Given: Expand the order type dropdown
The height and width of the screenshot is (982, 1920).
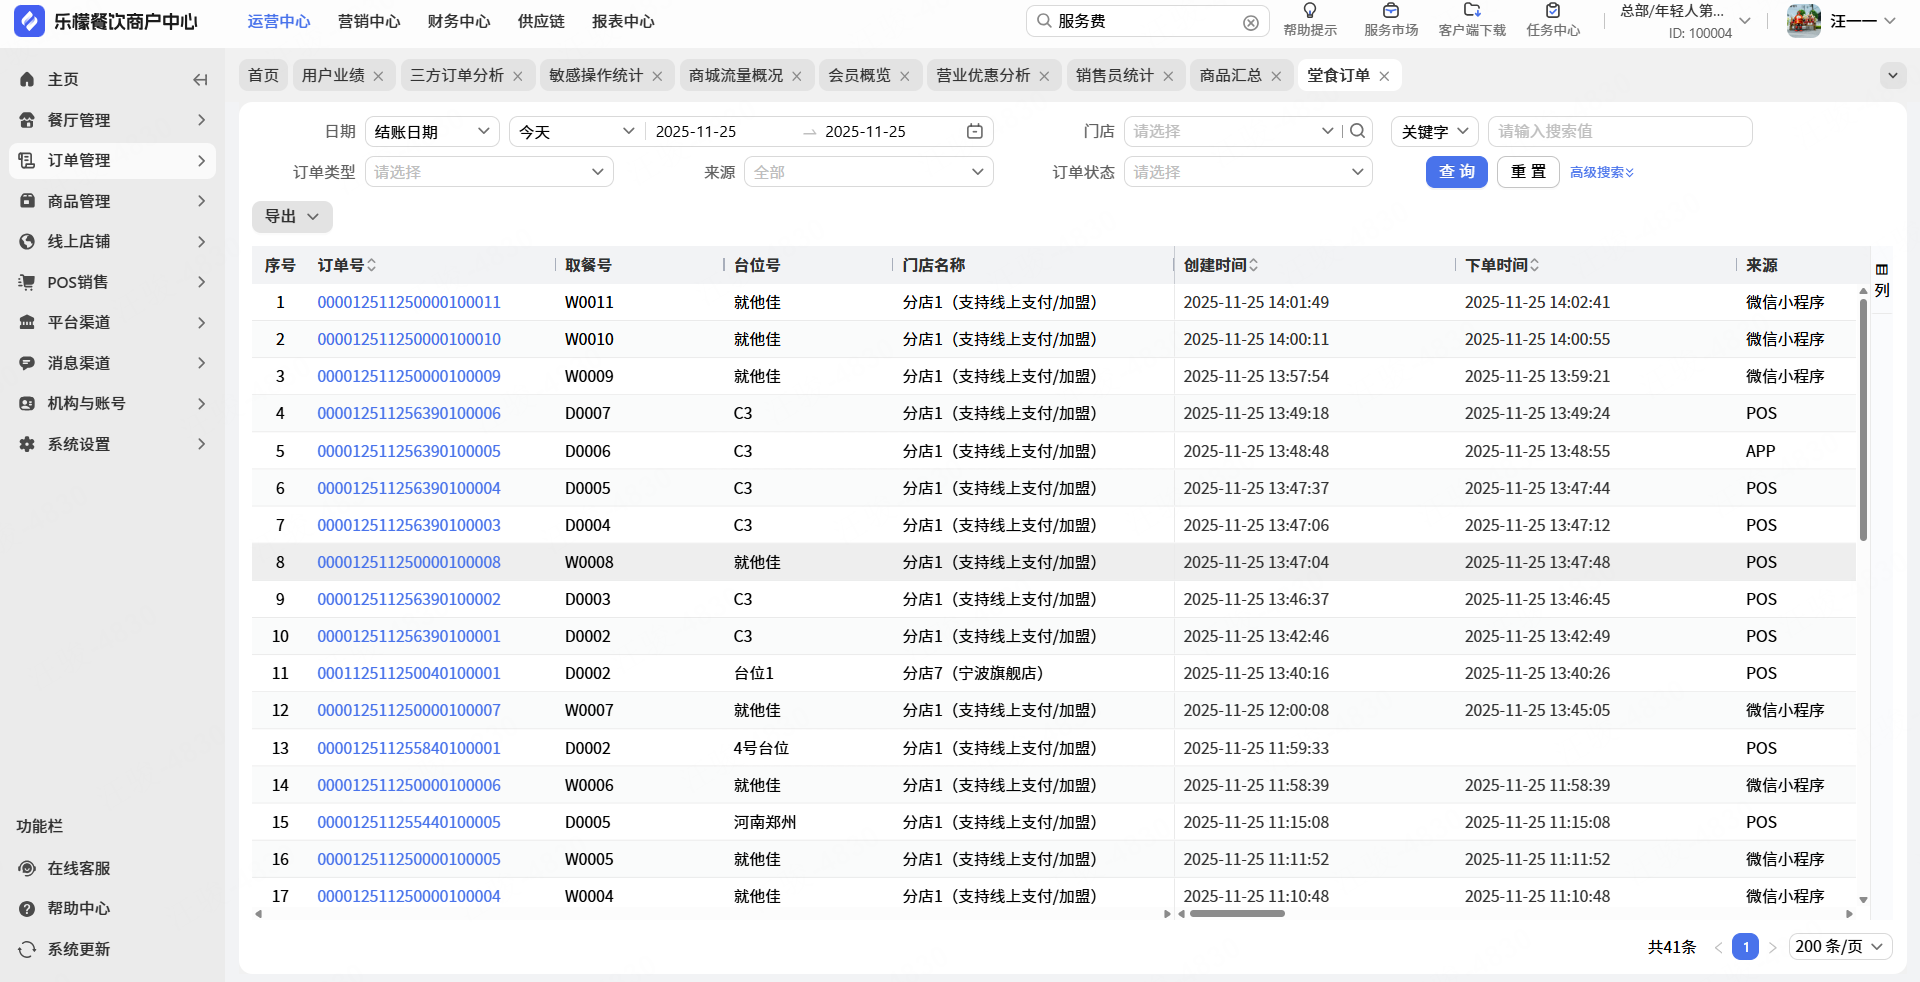Looking at the screenshot, I should click(x=489, y=172).
